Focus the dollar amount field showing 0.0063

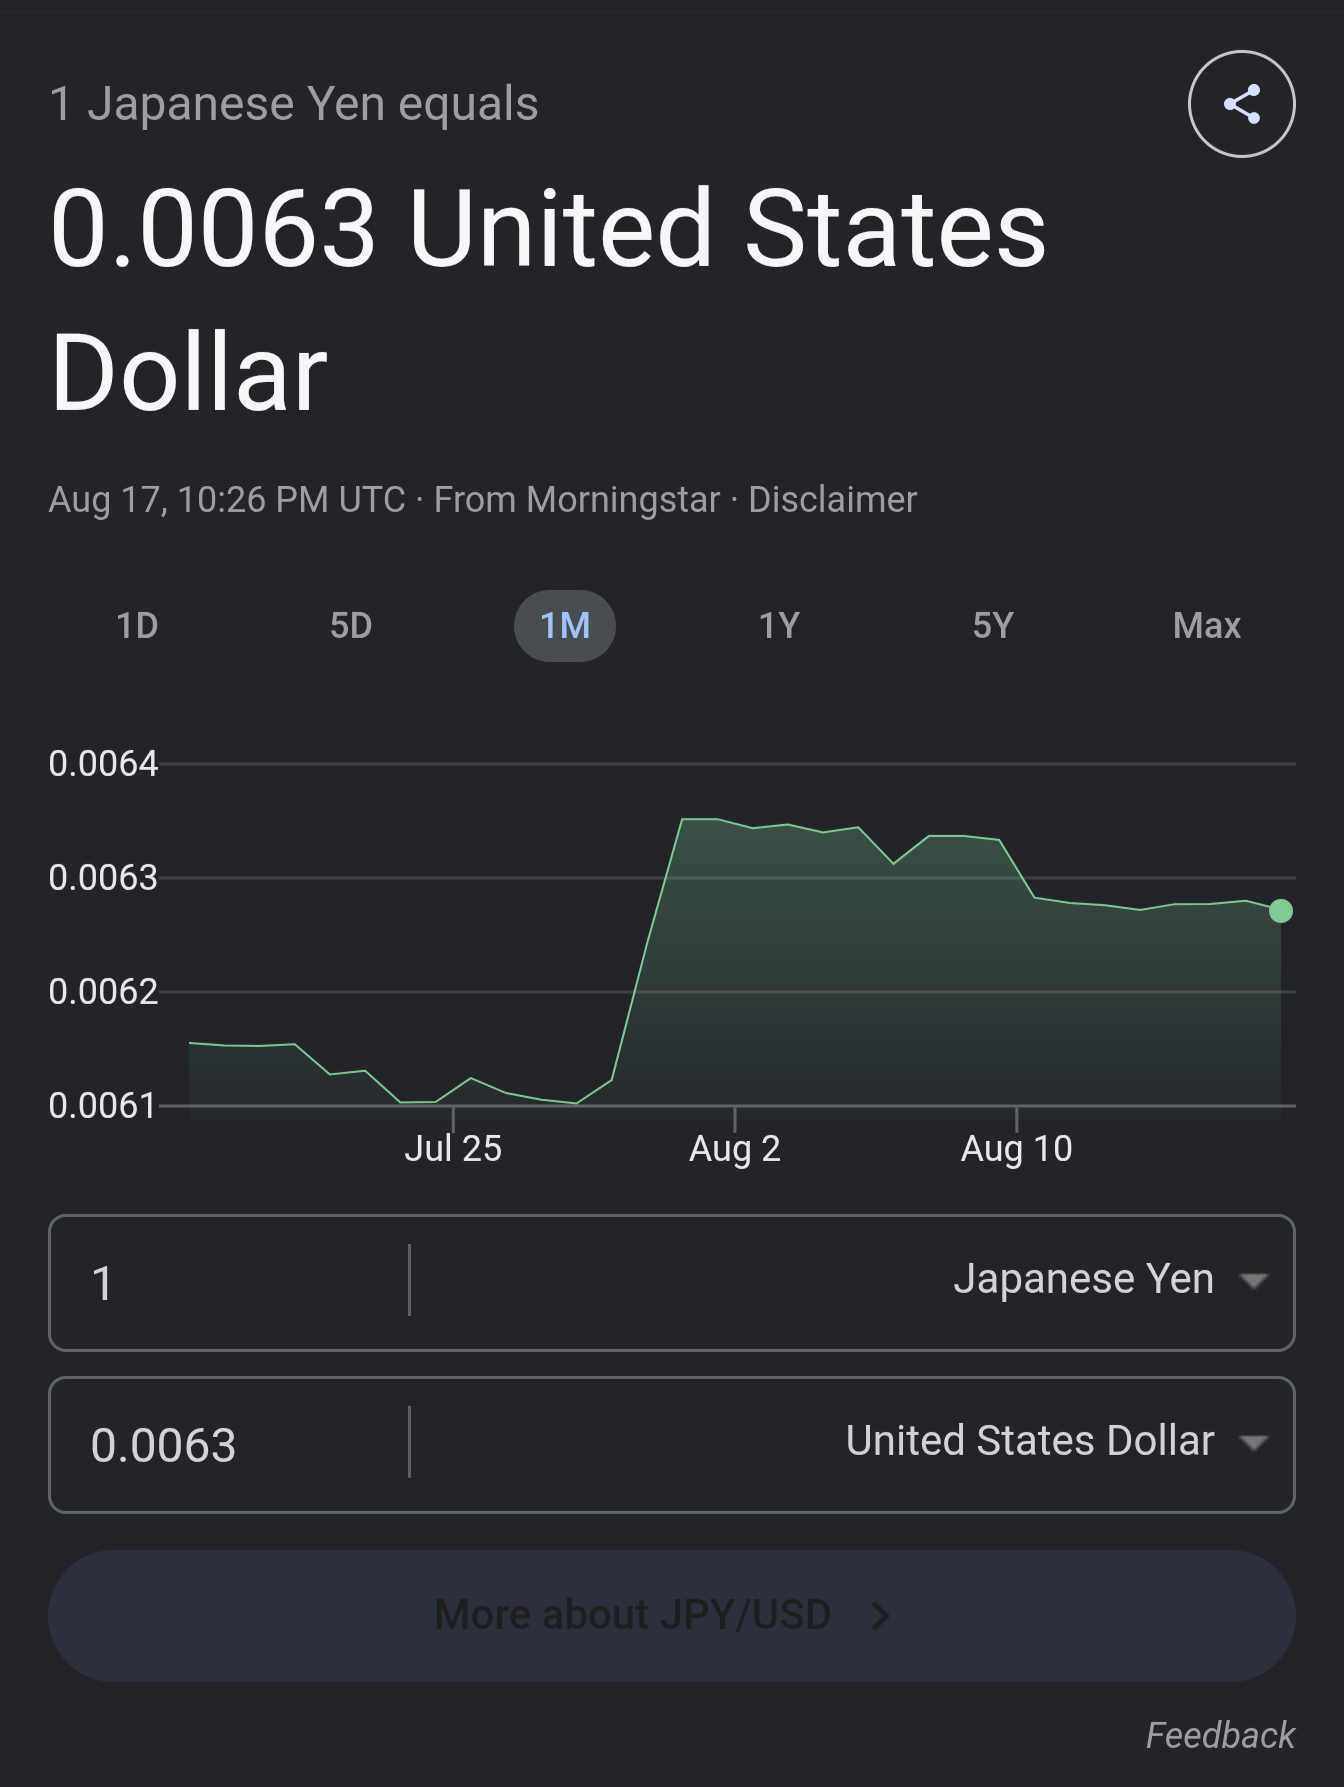230,1445
